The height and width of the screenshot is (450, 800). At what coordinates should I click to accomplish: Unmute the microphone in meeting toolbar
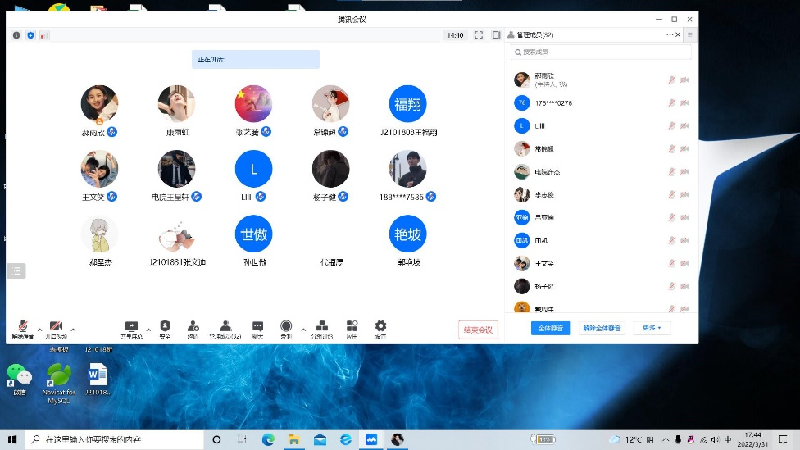click(22, 327)
